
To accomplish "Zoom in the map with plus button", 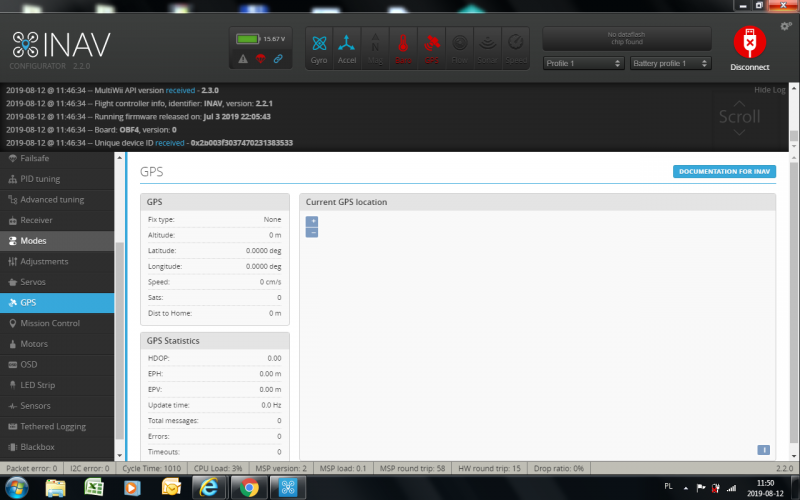I will 312,221.
